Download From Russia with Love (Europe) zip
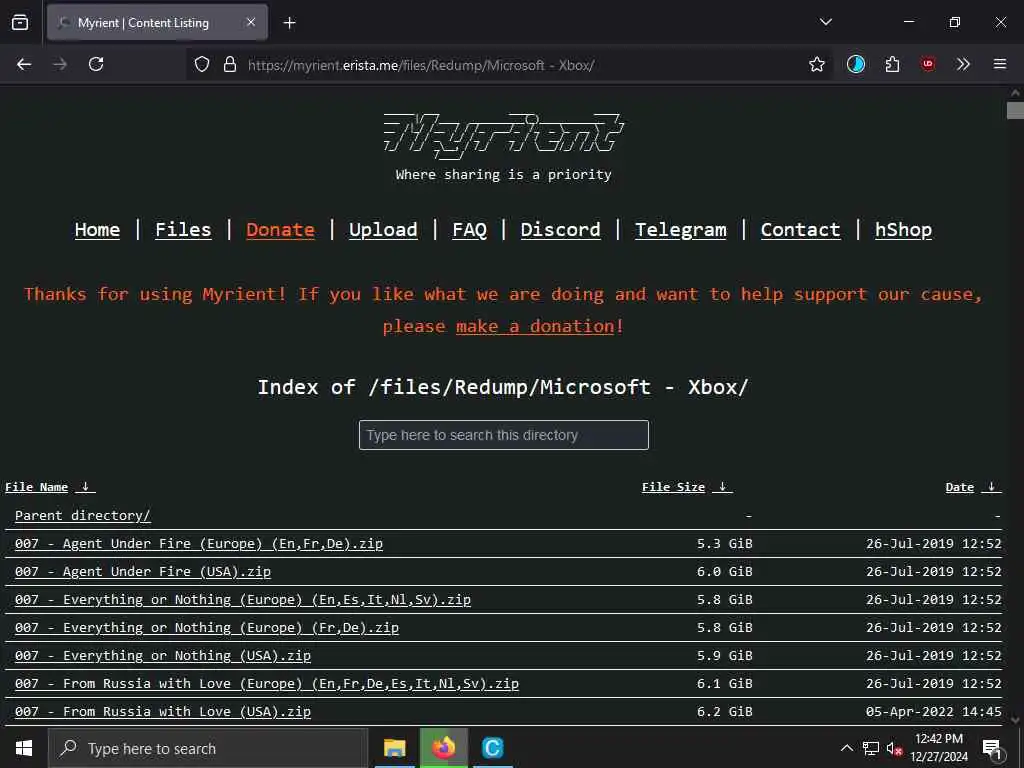Viewport: 1024px width, 768px height. [x=266, y=684]
